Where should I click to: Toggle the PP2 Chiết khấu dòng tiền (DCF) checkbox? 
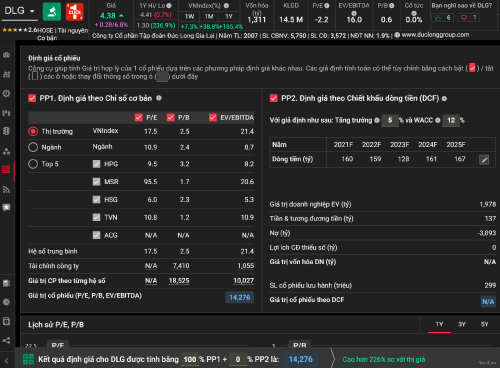(x=274, y=98)
